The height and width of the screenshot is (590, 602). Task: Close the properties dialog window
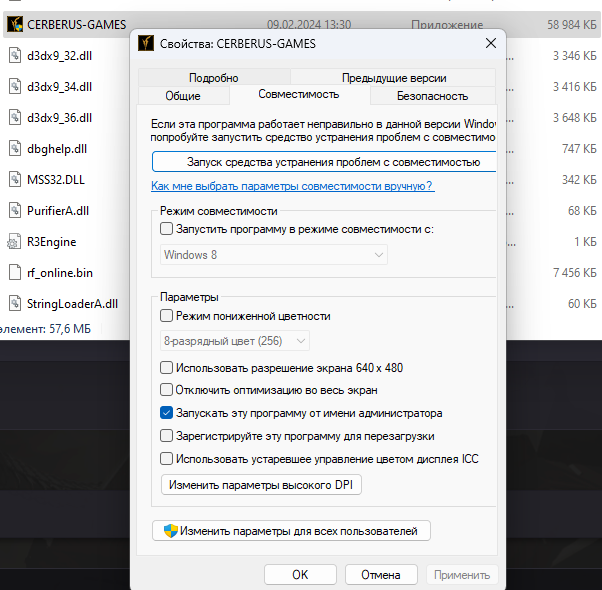[490, 43]
